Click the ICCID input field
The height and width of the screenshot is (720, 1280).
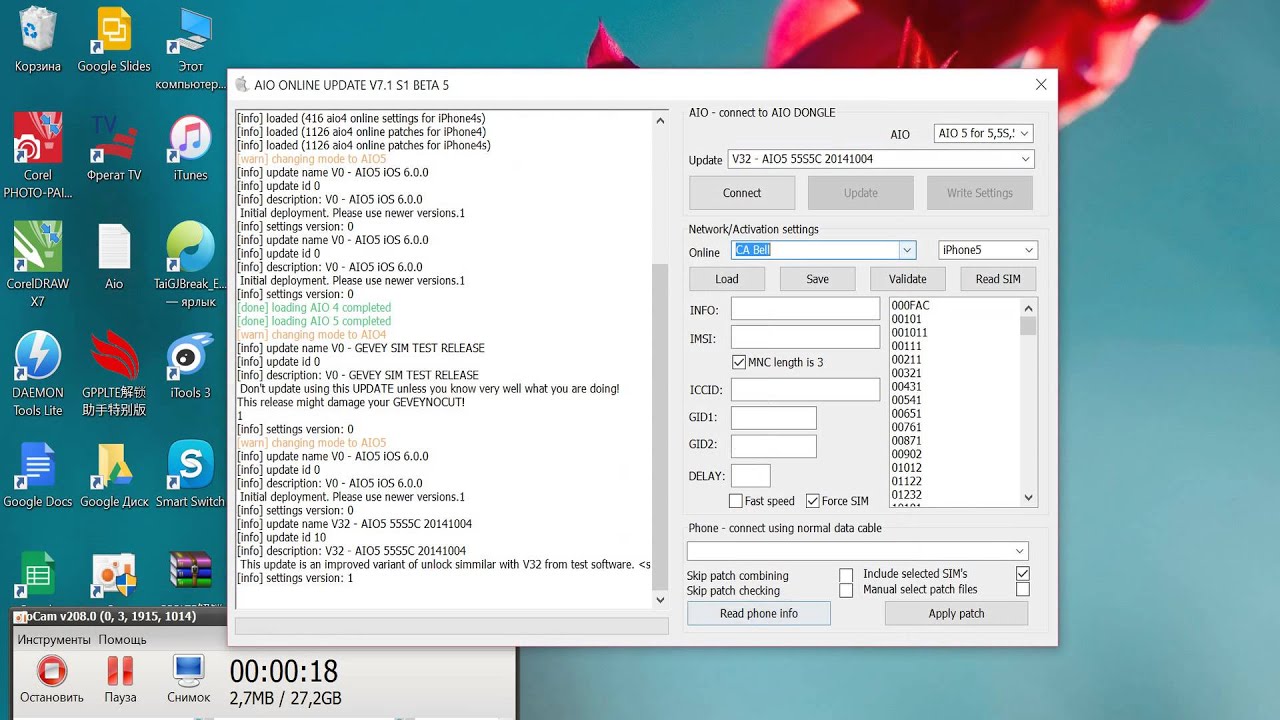click(805, 390)
